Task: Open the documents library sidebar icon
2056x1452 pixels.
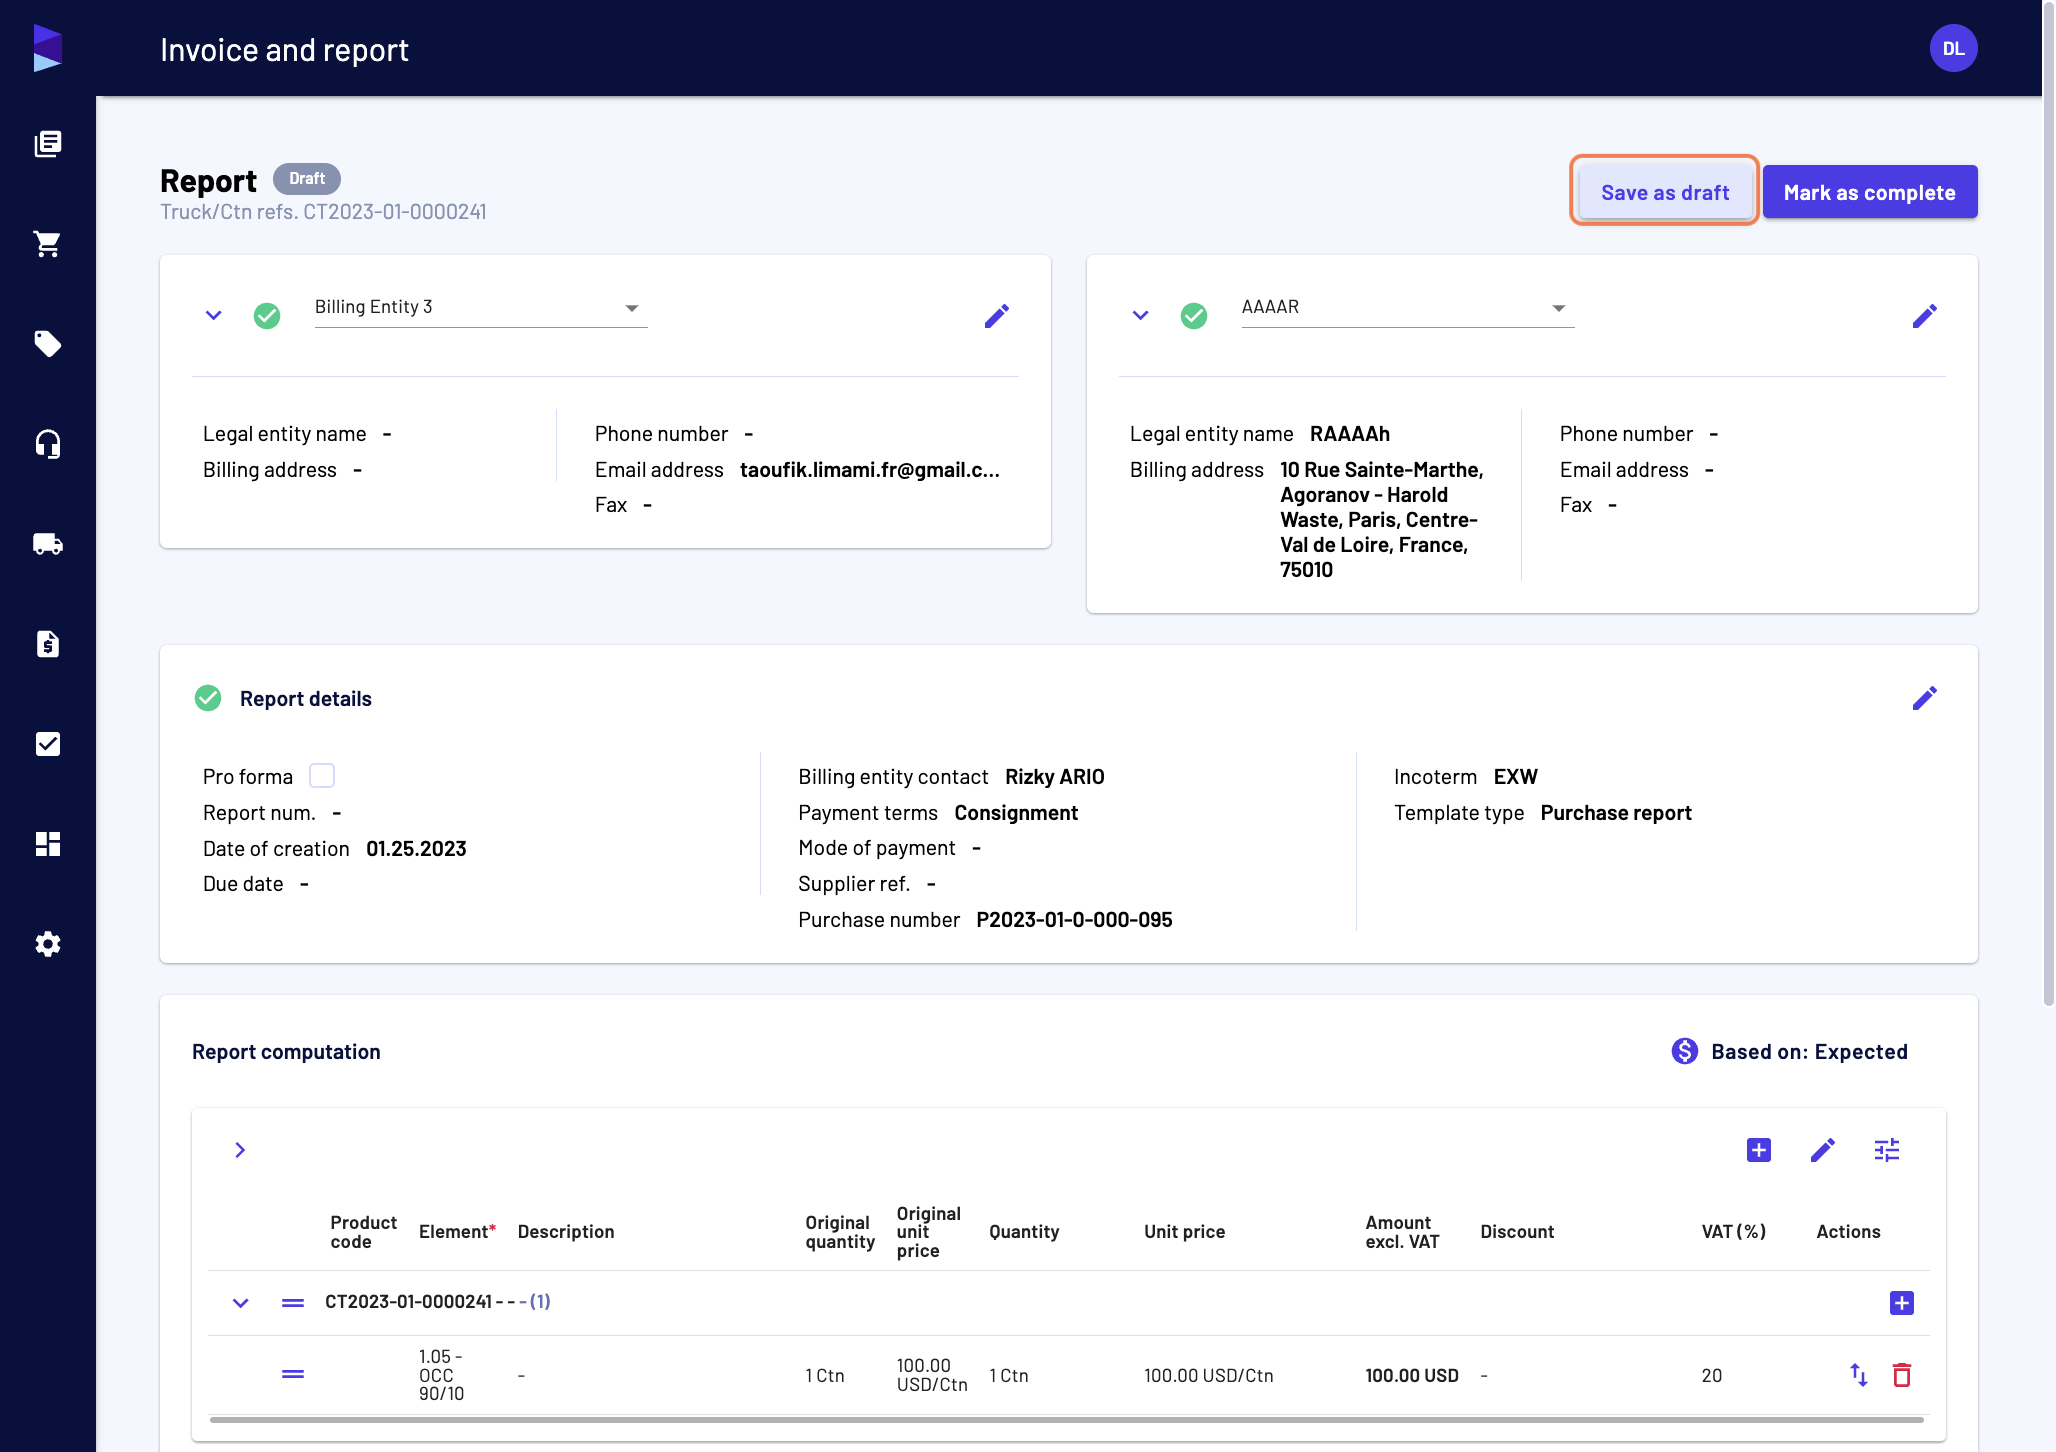Action: point(47,144)
